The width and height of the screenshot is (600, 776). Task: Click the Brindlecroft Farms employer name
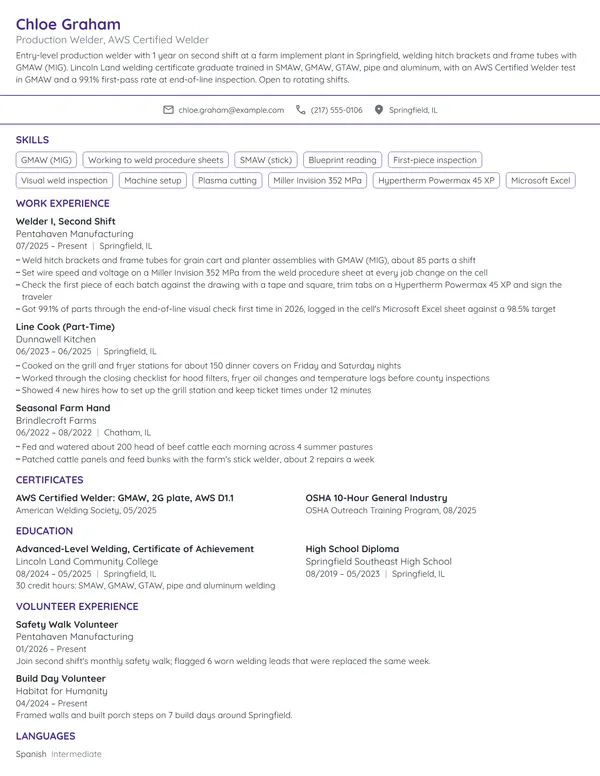(56, 420)
